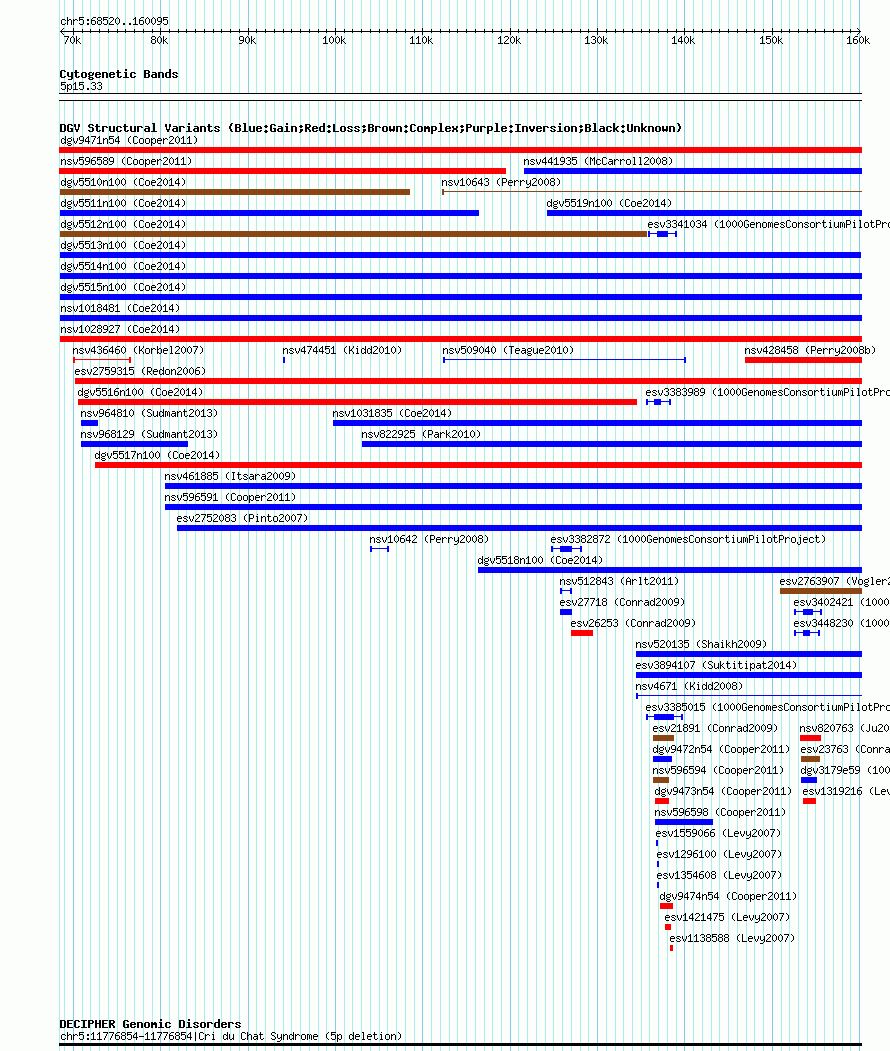The image size is (890, 1051).
Task: Open the nsv461885 (Itsara2009) label
Action: click(x=230, y=476)
